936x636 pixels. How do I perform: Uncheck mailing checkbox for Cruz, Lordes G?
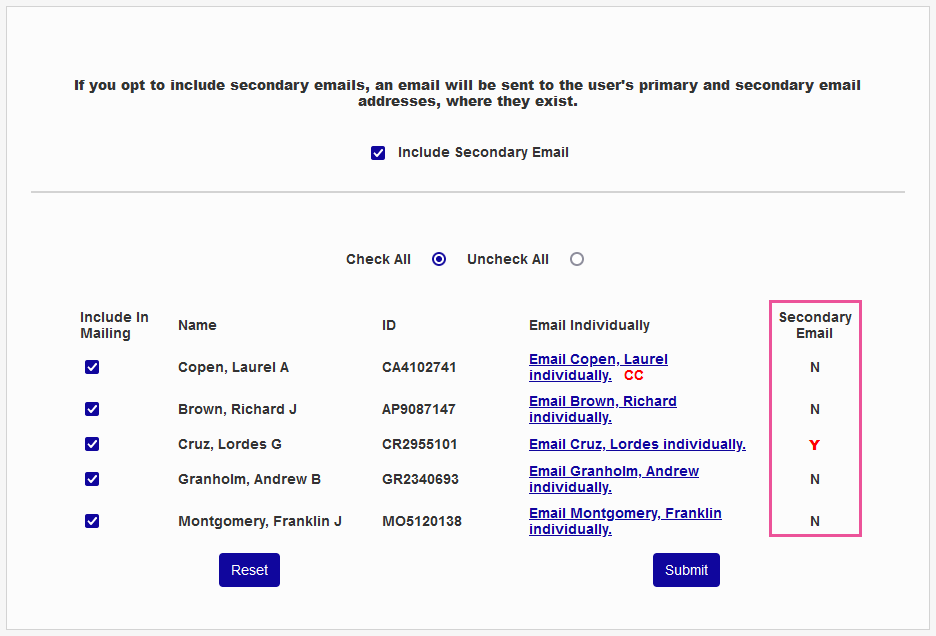92,444
